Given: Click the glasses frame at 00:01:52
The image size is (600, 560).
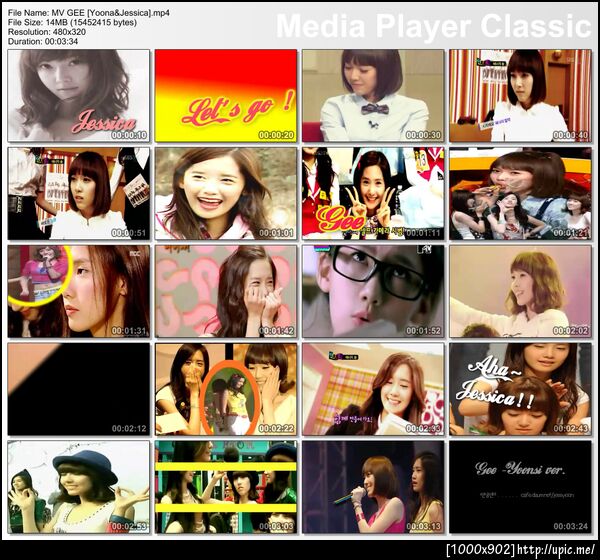Looking at the screenshot, I should [373, 291].
